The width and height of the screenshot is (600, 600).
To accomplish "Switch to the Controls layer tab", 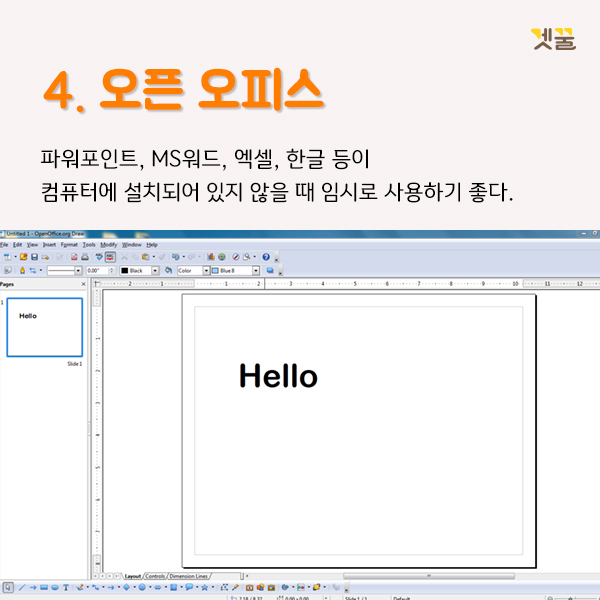I will (155, 576).
